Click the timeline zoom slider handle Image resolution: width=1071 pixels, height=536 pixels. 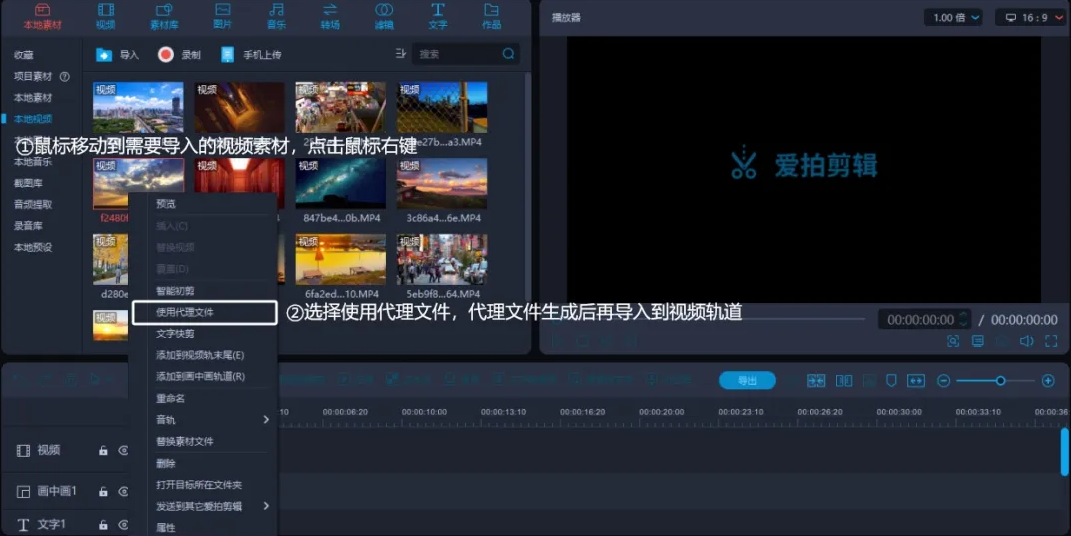click(1000, 380)
